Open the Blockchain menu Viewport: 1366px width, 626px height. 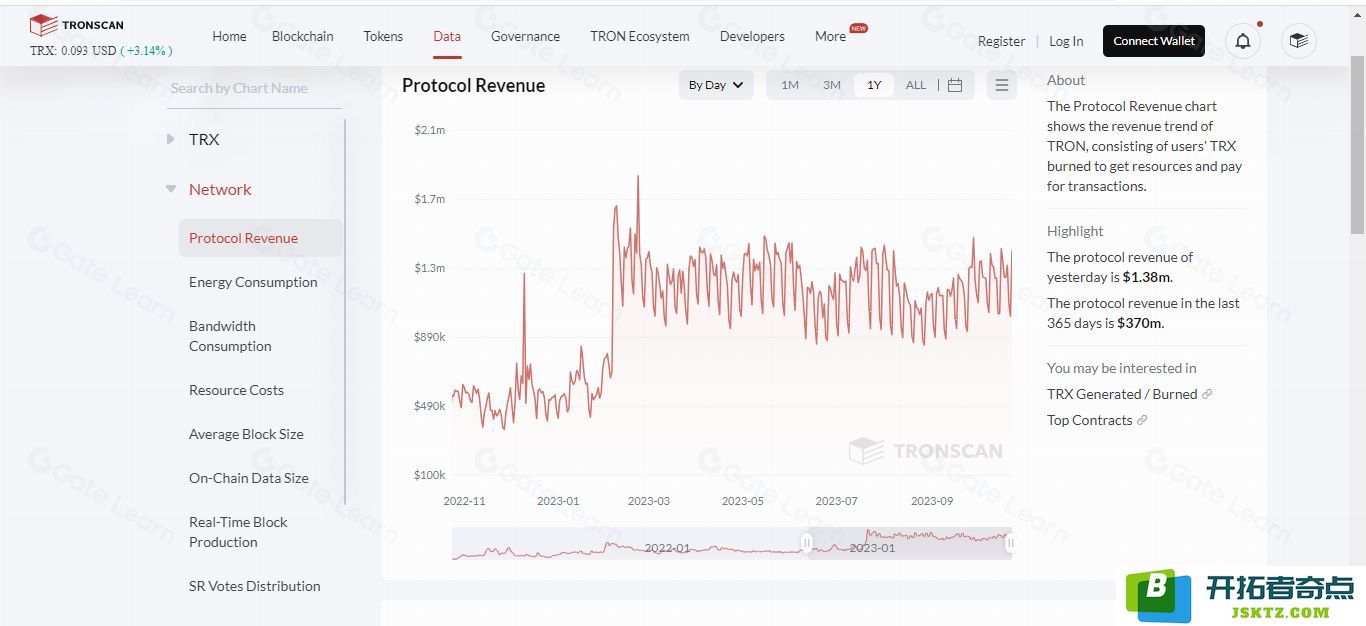click(x=303, y=36)
